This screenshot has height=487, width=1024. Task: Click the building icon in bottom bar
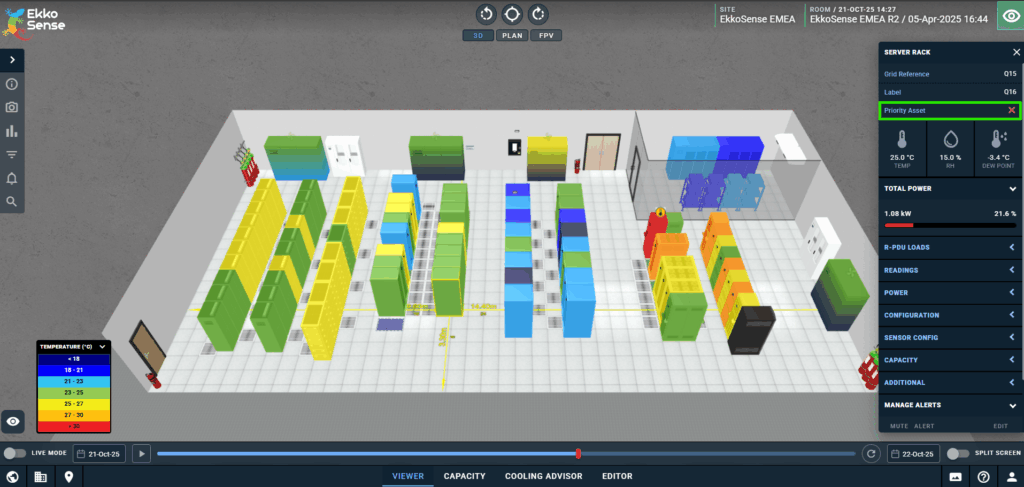[x=40, y=477]
